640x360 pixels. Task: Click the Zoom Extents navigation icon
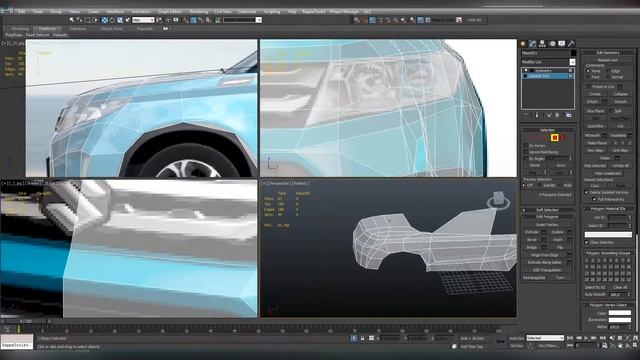click(x=628, y=338)
